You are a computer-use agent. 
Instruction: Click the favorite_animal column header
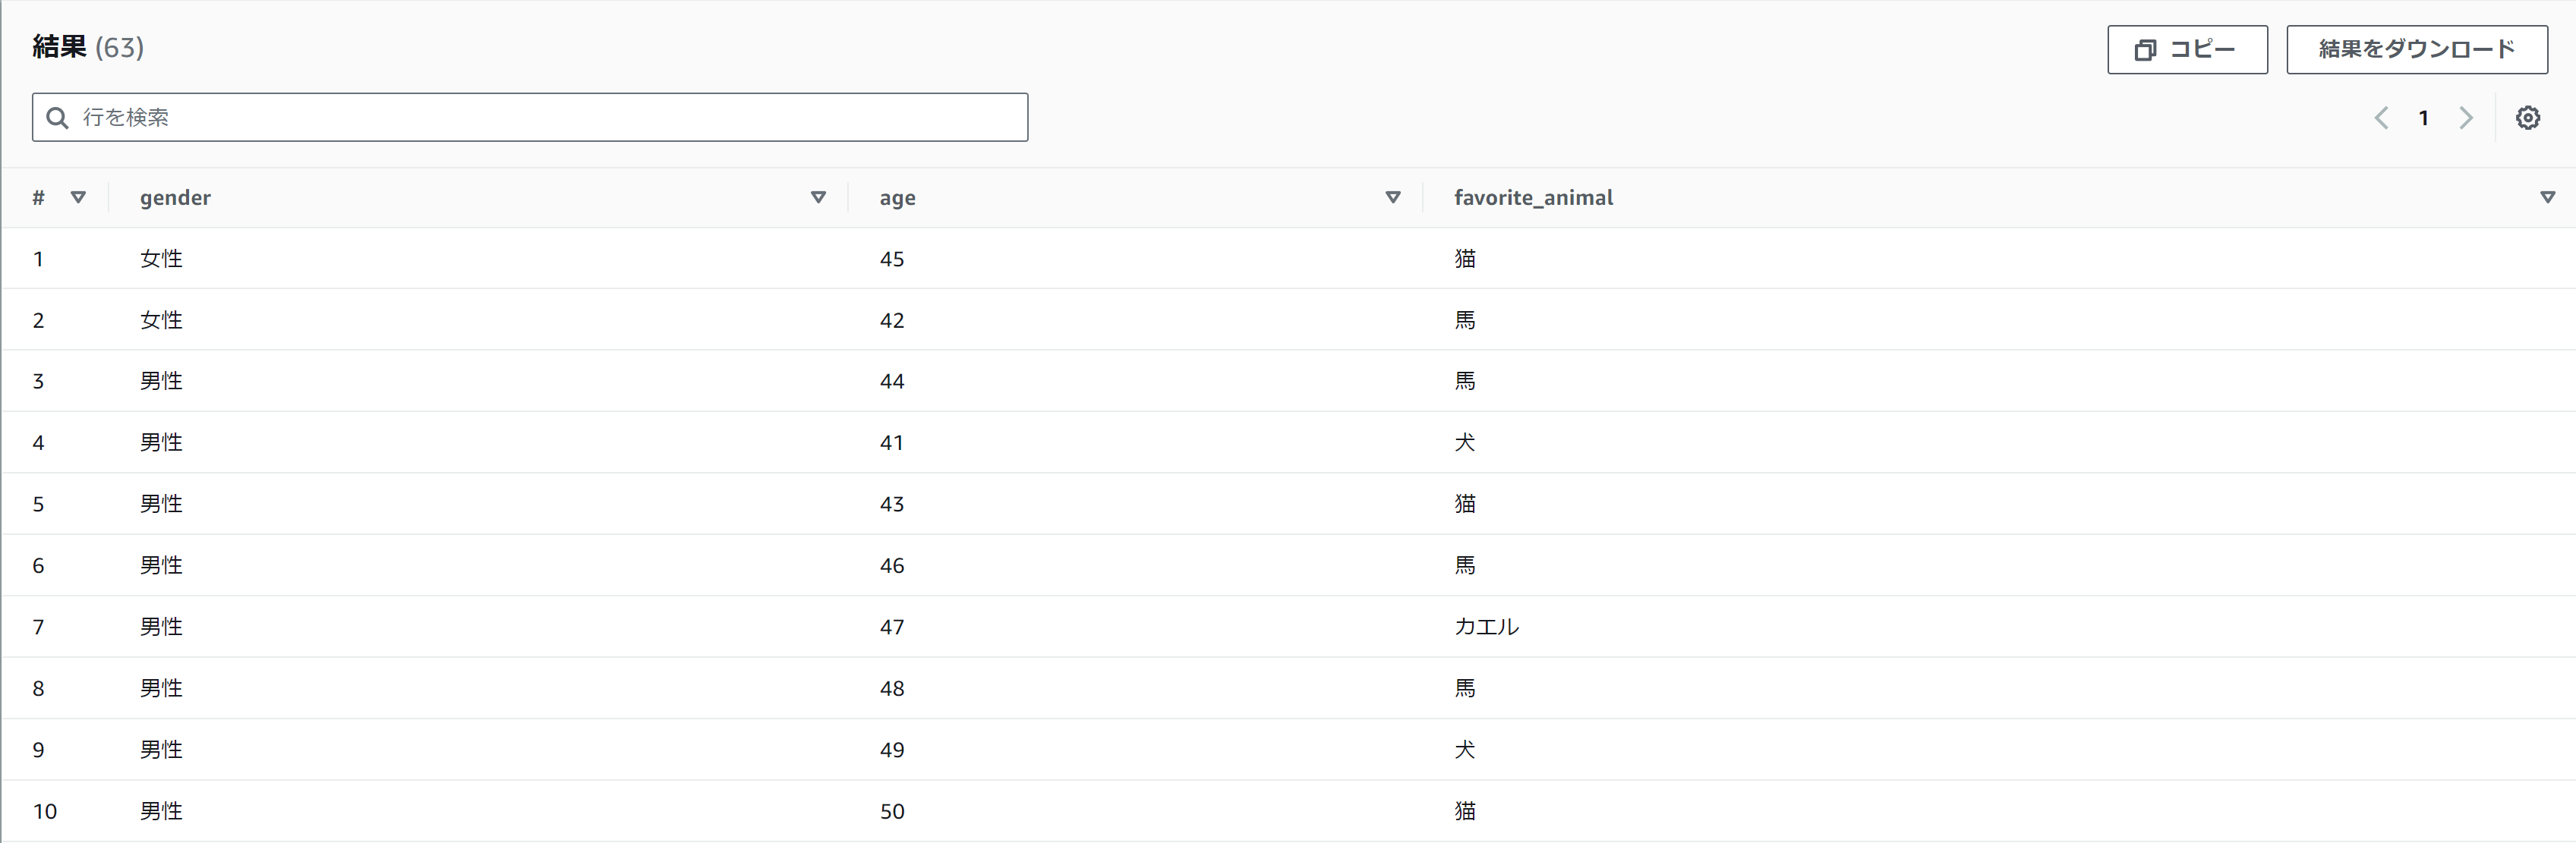1533,198
